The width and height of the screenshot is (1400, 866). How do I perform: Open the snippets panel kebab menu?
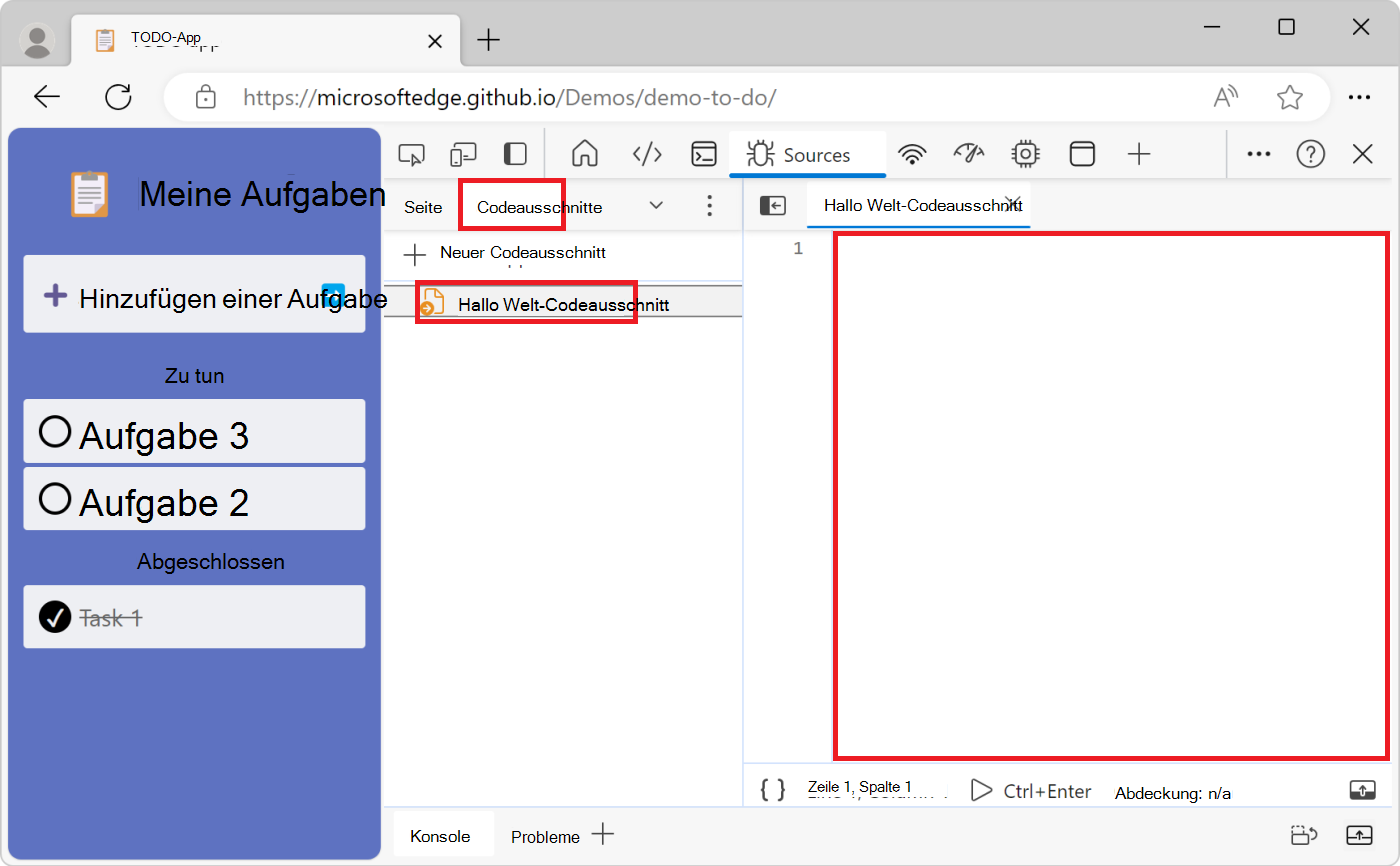709,205
